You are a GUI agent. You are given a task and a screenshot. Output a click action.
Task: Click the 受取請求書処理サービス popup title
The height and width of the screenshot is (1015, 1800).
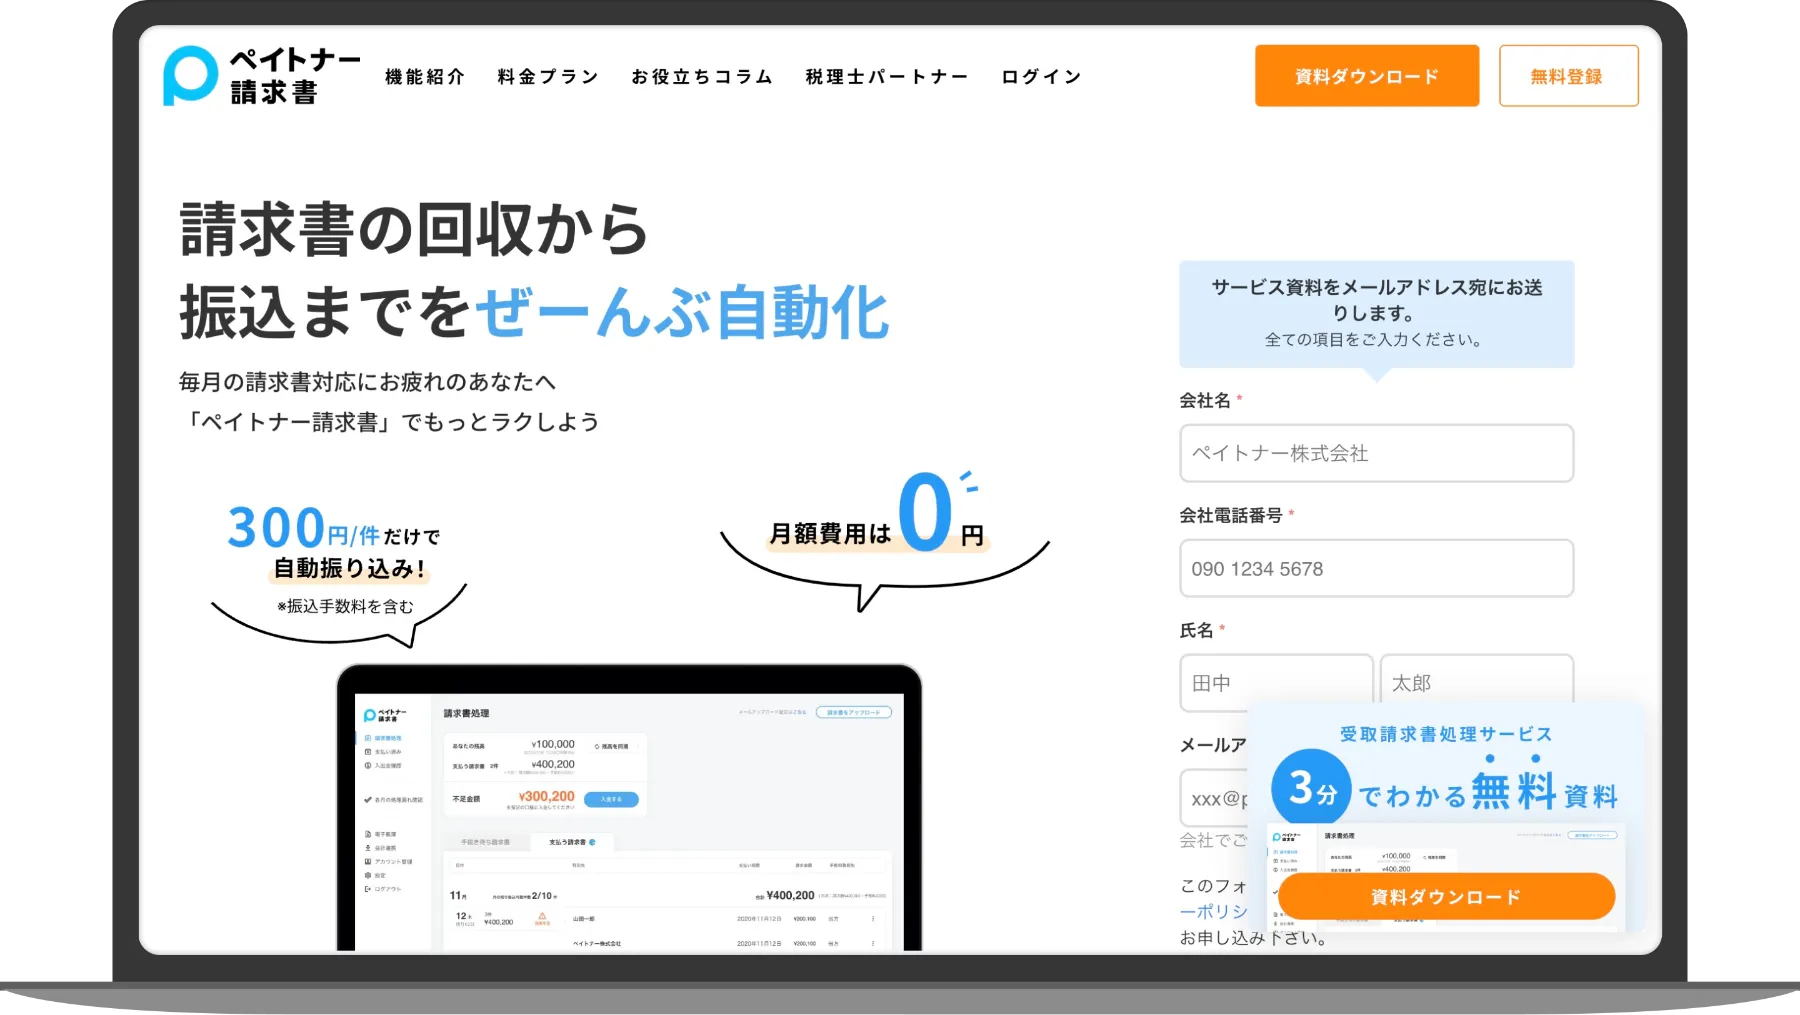[x=1446, y=734]
